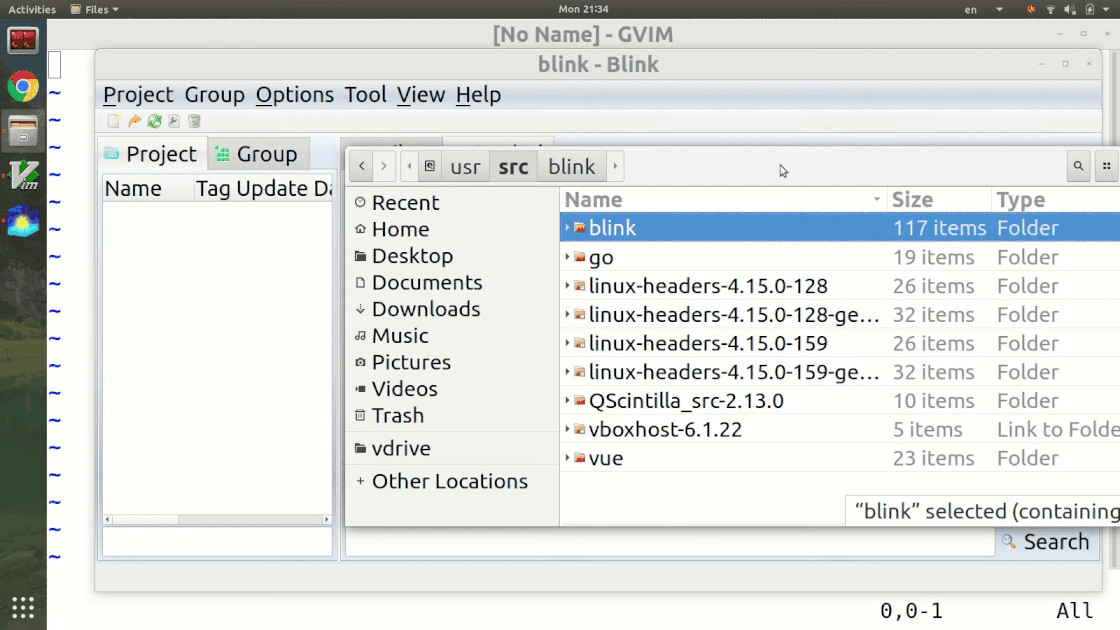Screen dimensions: 1120x630
Task: Open the Blink dock icon
Action: pyautogui.click(x=23, y=221)
